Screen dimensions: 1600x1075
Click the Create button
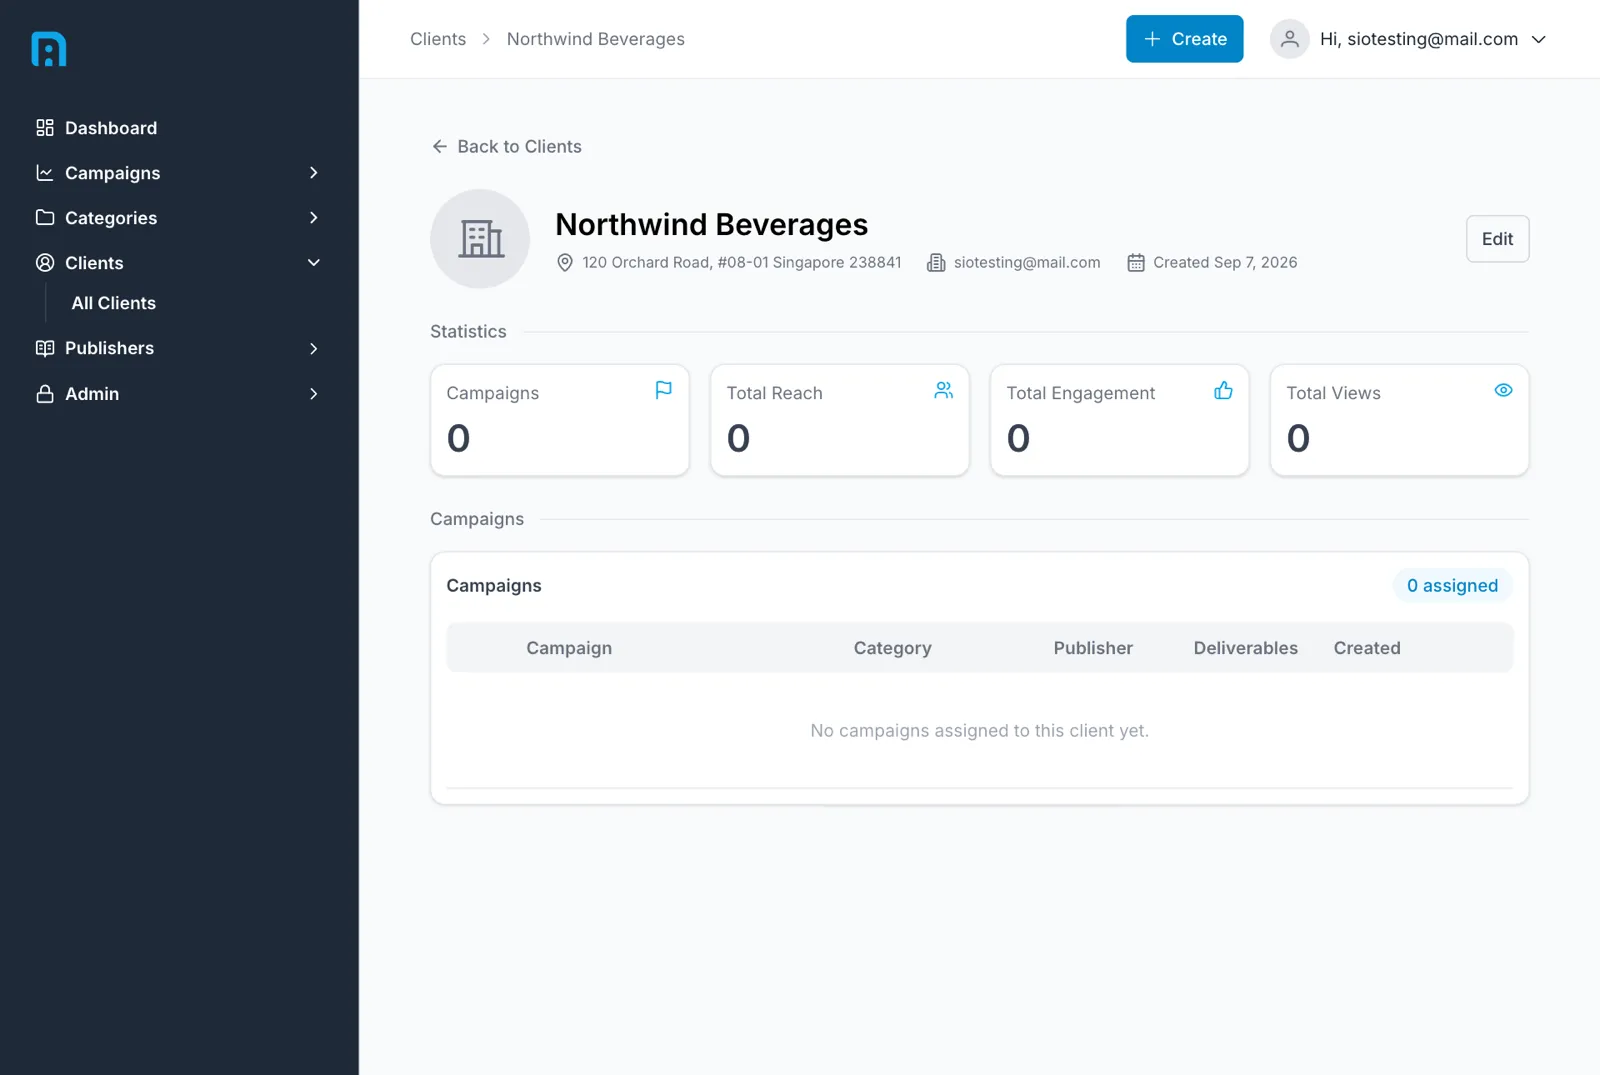(x=1184, y=39)
